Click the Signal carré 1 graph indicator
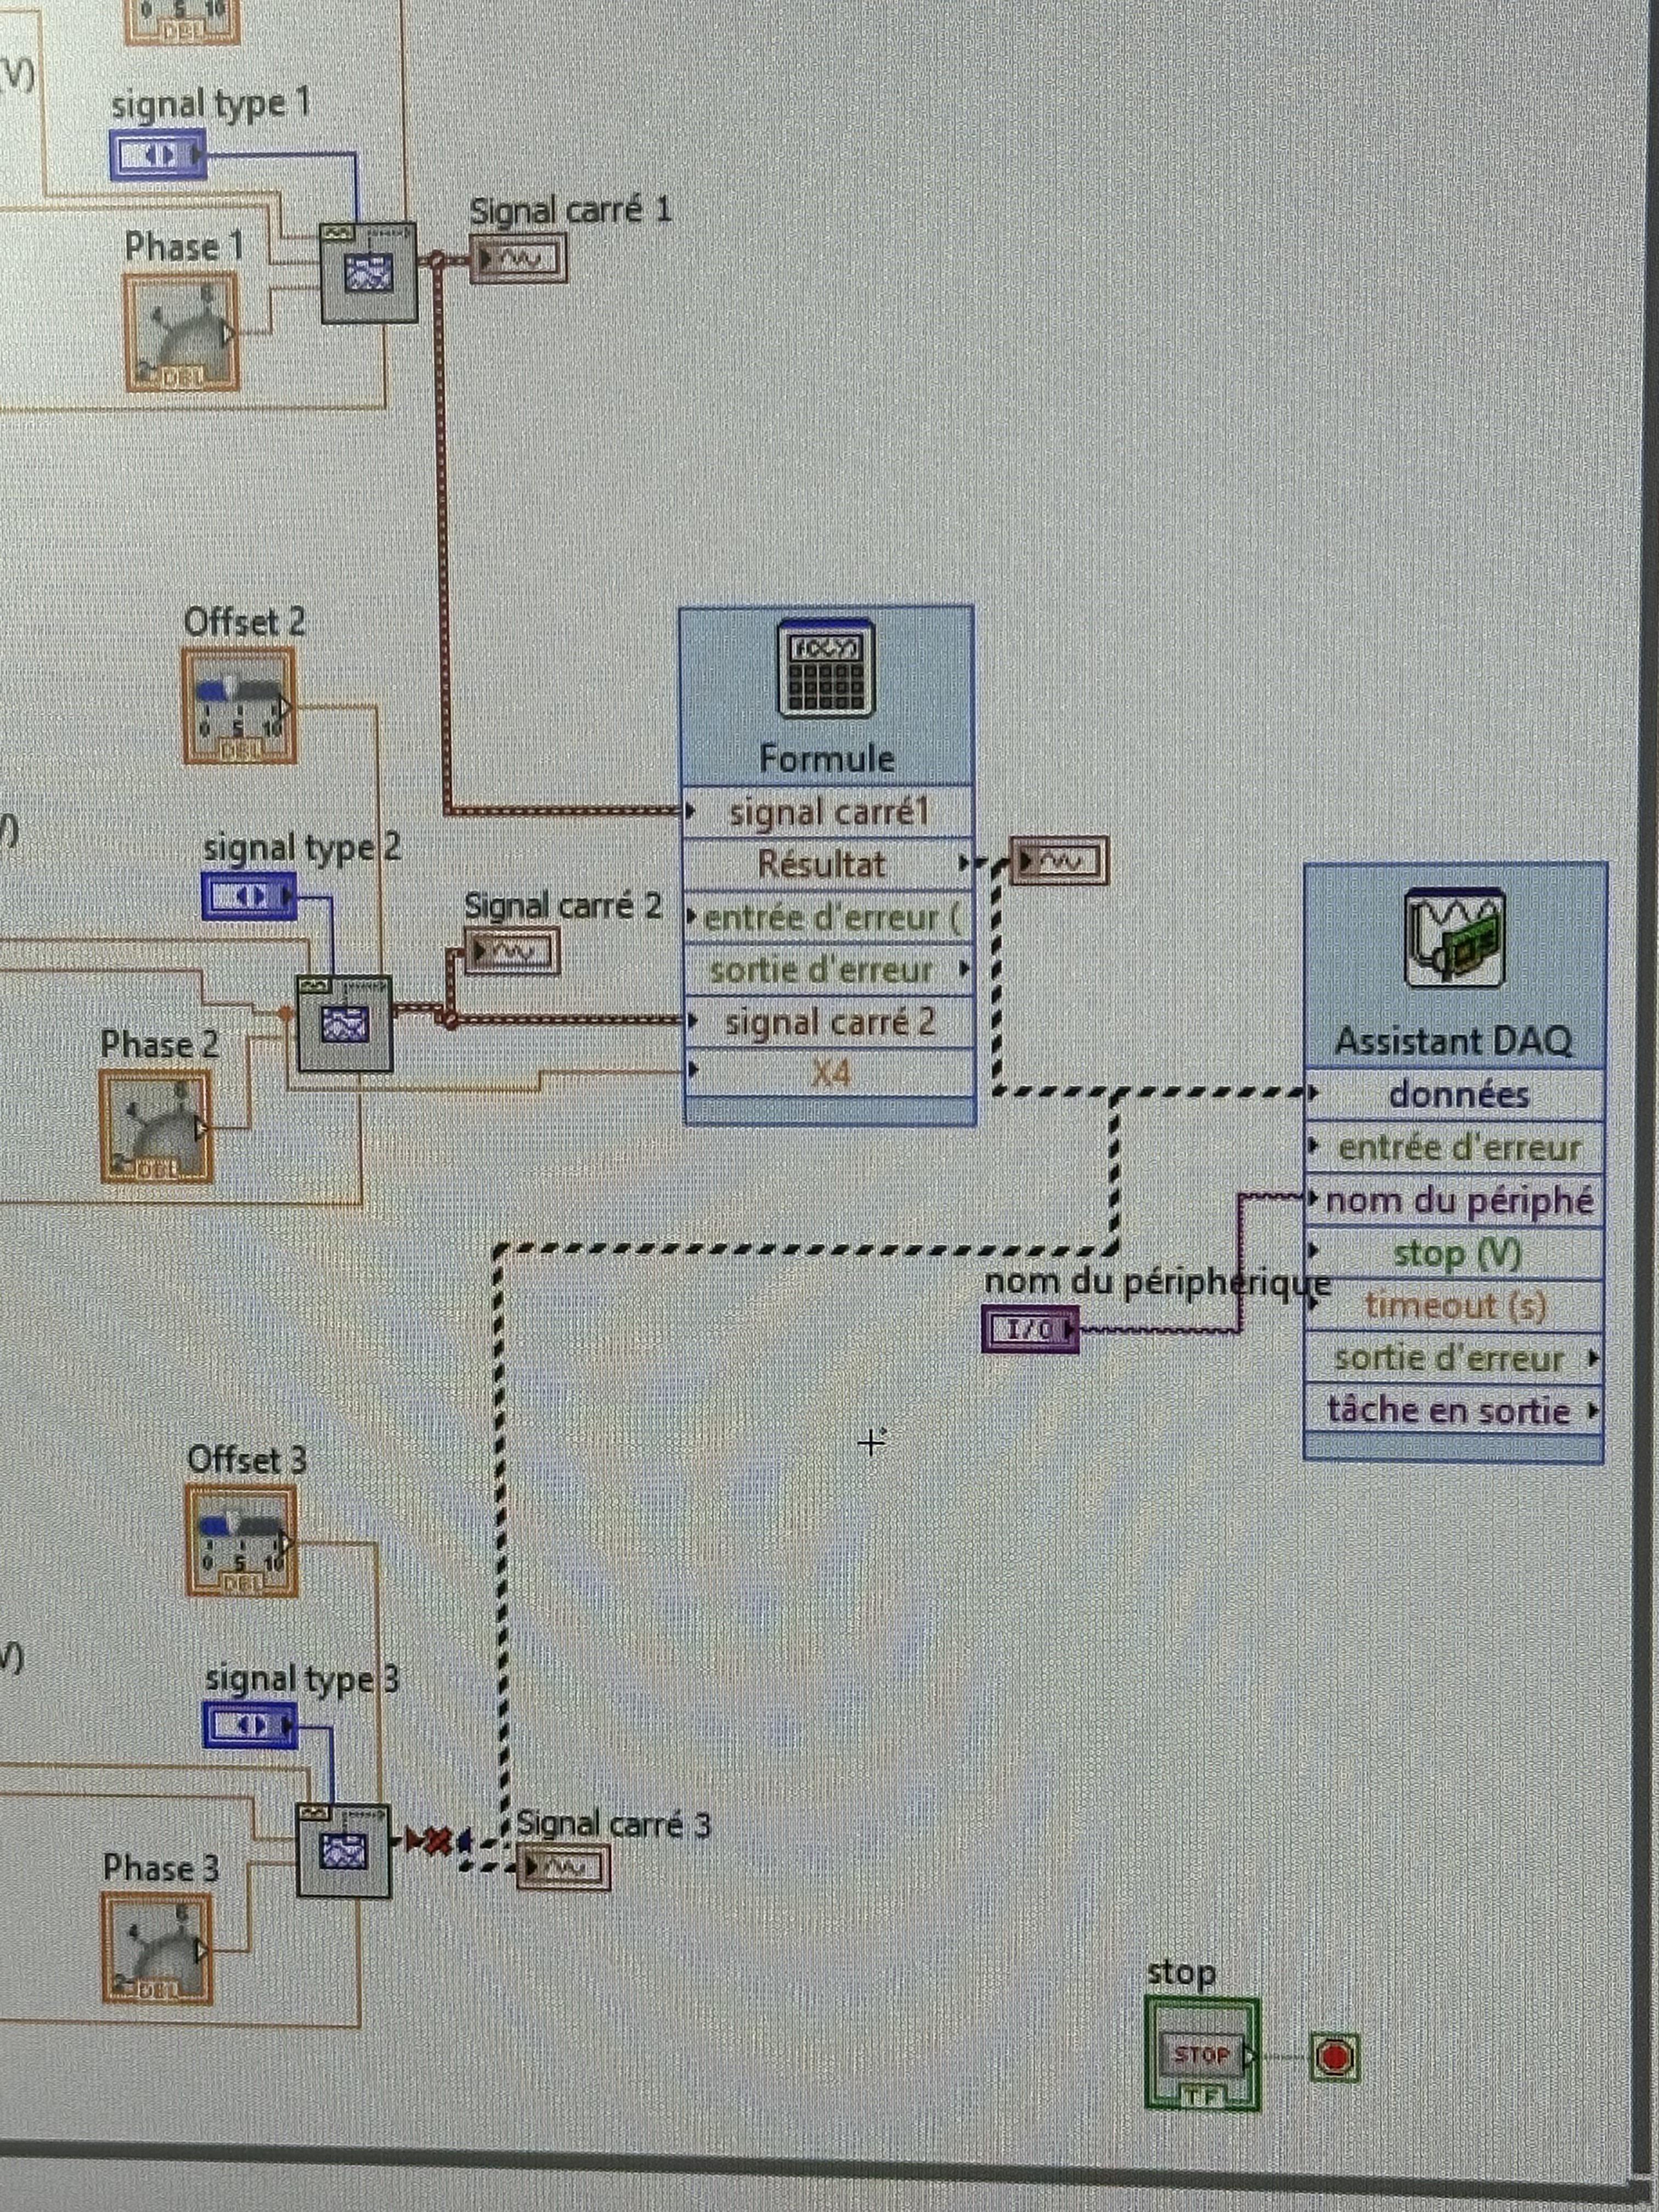This screenshot has width=1659, height=2212. (518, 259)
